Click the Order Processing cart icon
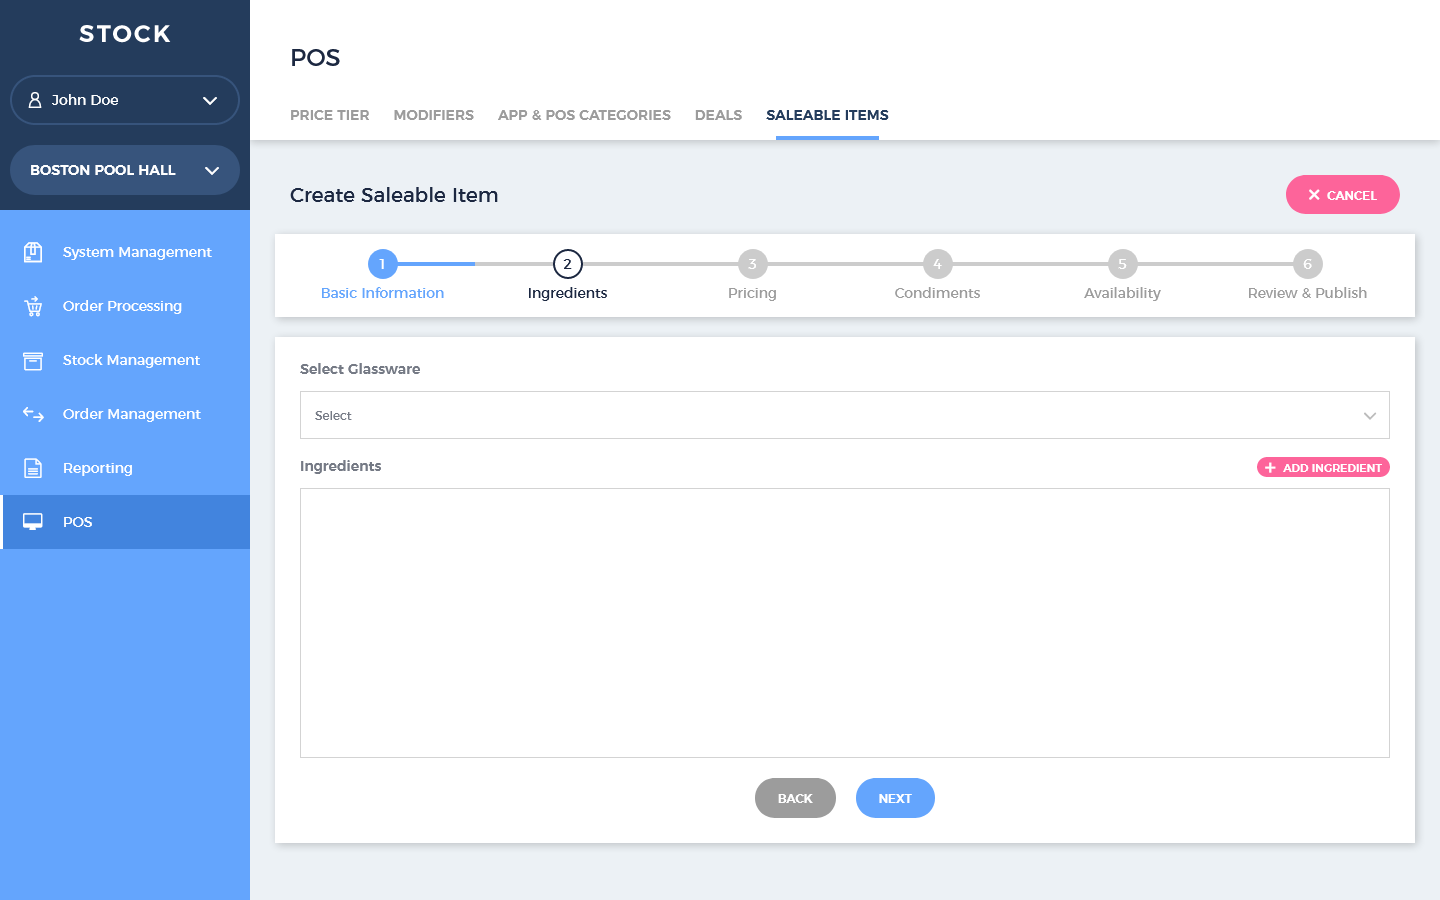 click(x=33, y=306)
